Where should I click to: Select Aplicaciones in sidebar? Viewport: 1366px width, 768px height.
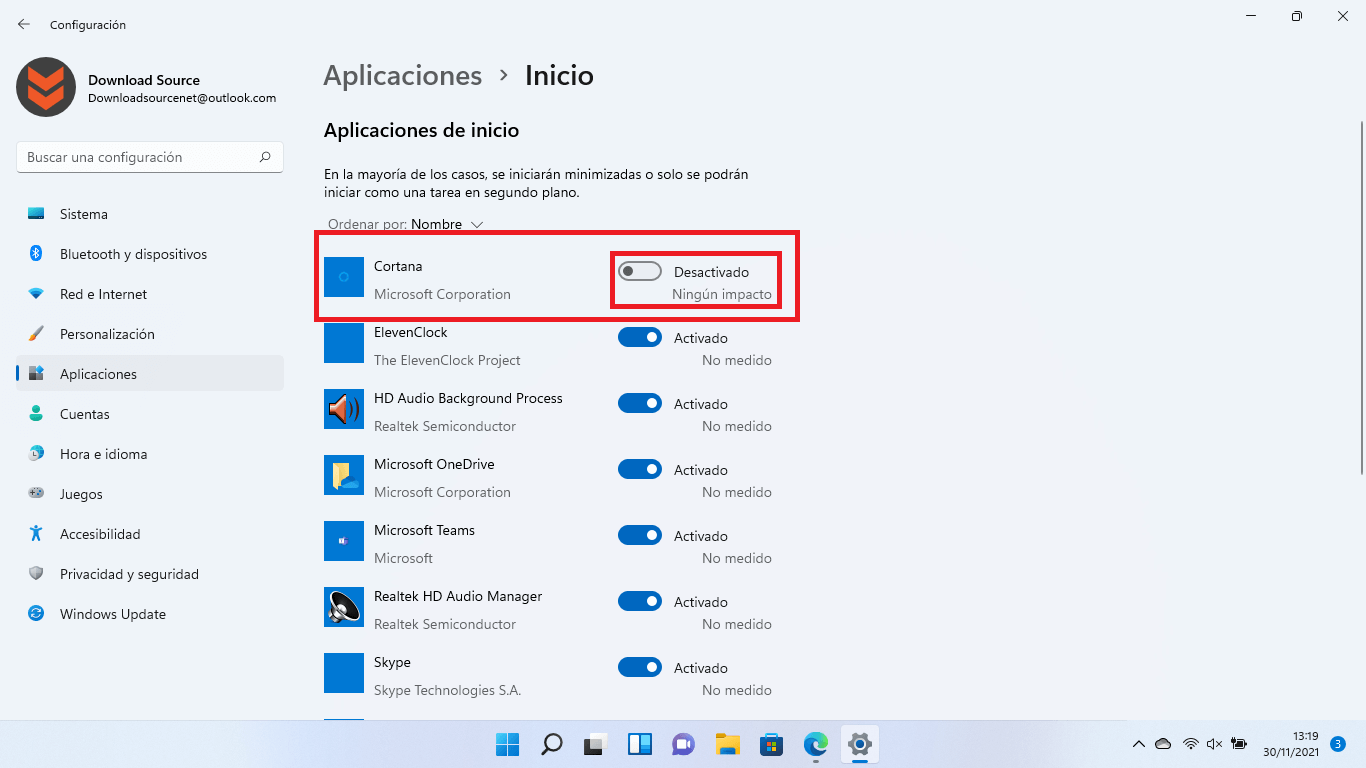pos(150,374)
